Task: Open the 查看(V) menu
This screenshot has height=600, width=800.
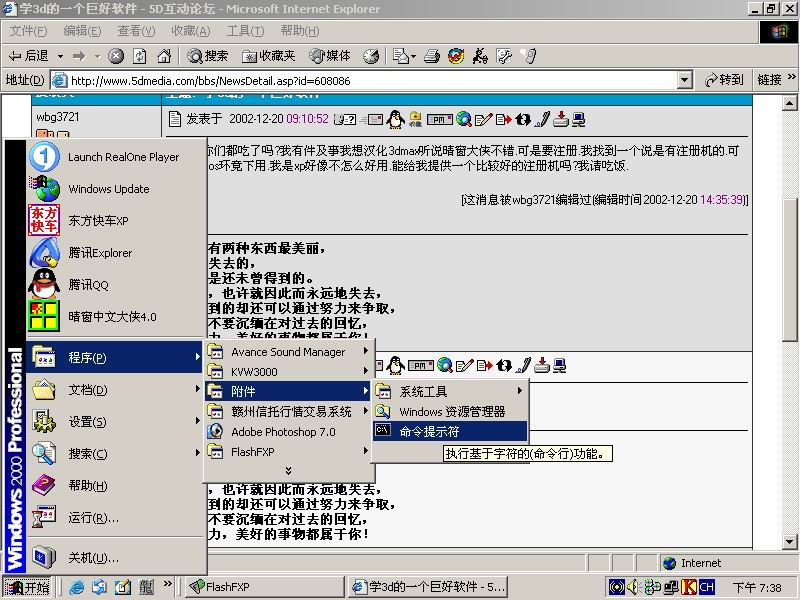Action: coord(136,31)
